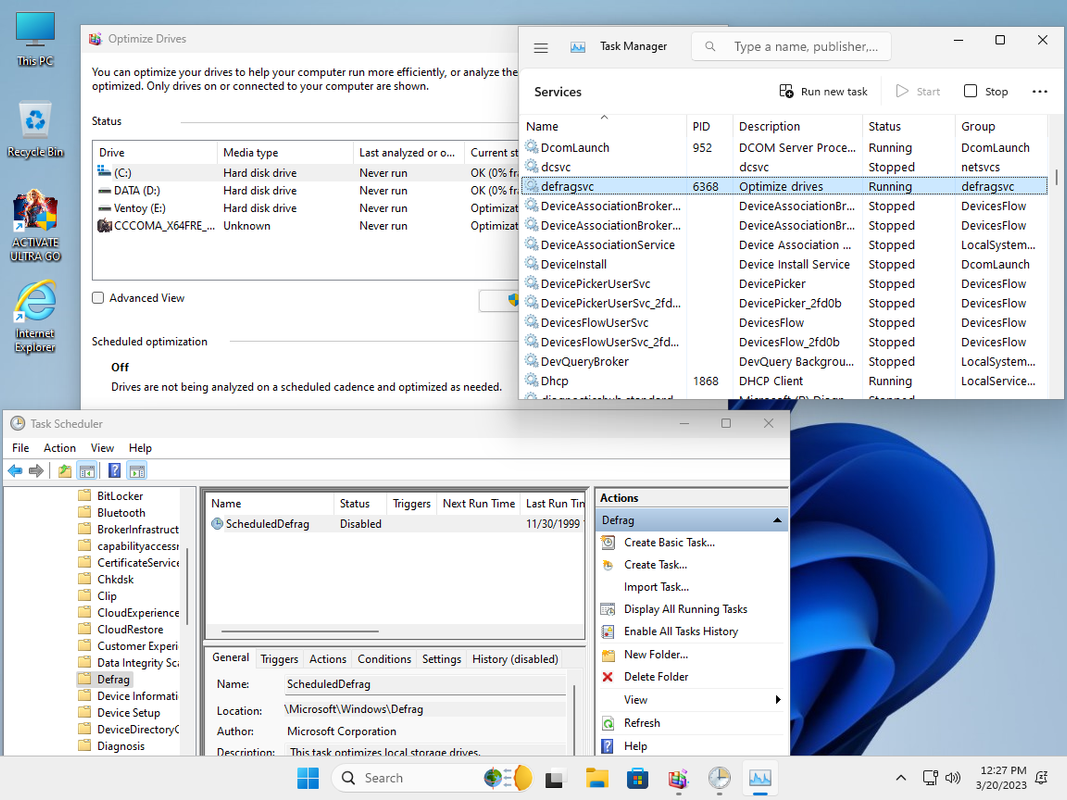Select the DcomLaunch service row
Screen dimensions: 1067x800
click(785, 148)
